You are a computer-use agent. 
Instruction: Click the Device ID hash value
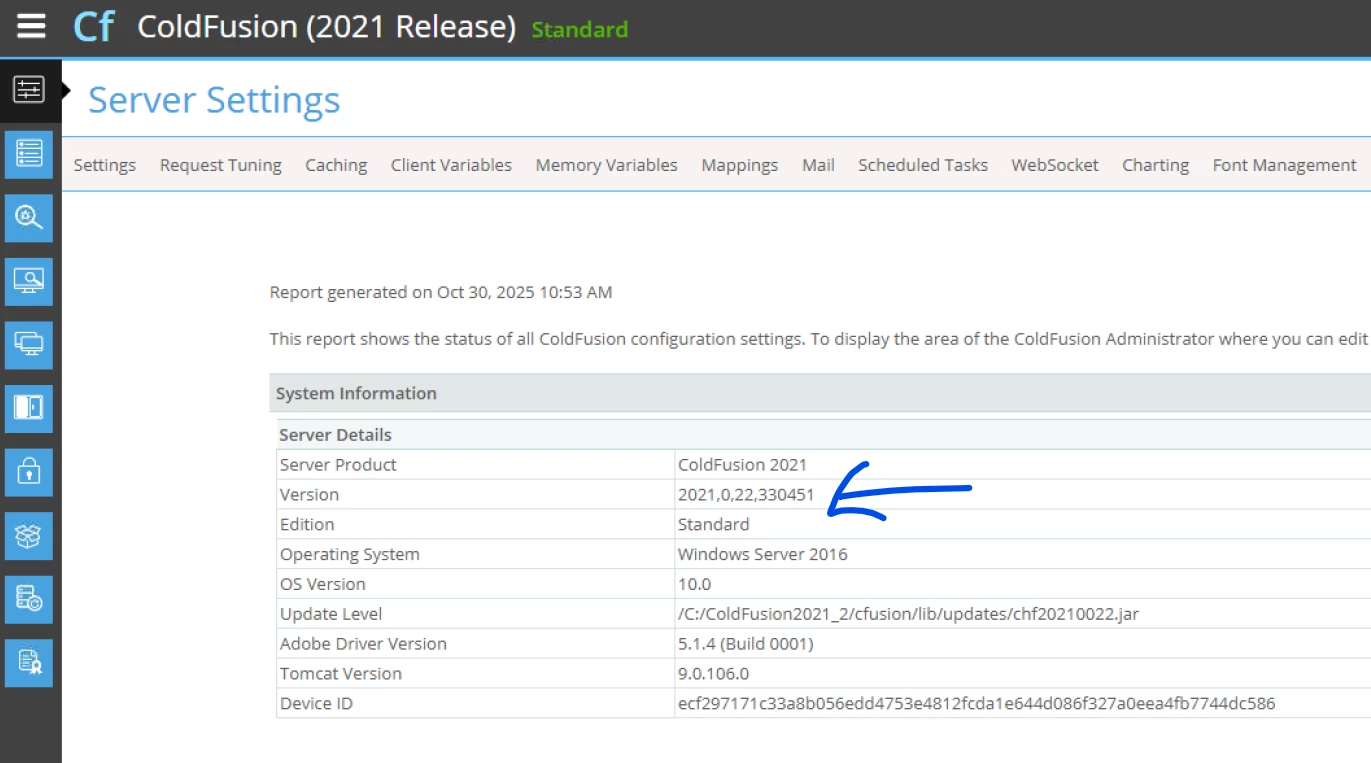tap(976, 704)
